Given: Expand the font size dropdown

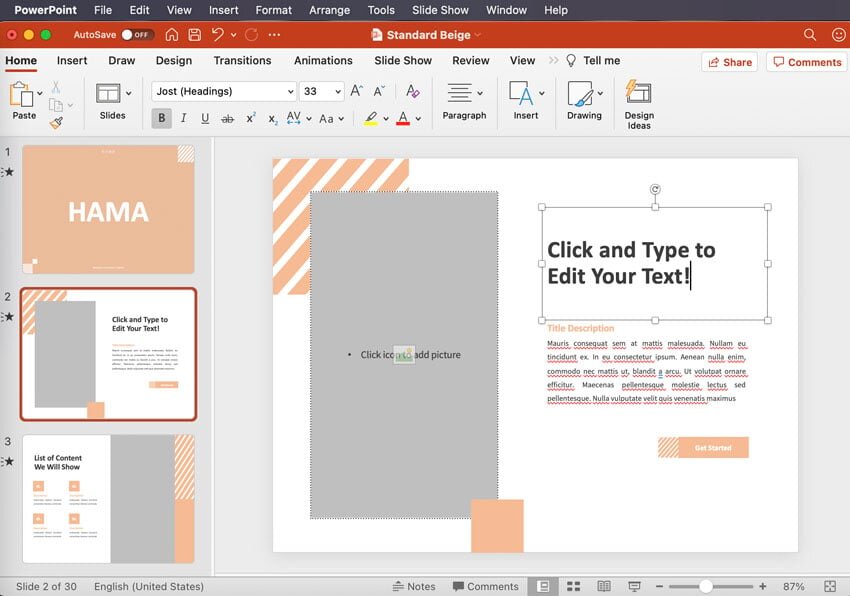Looking at the screenshot, I should 337,91.
